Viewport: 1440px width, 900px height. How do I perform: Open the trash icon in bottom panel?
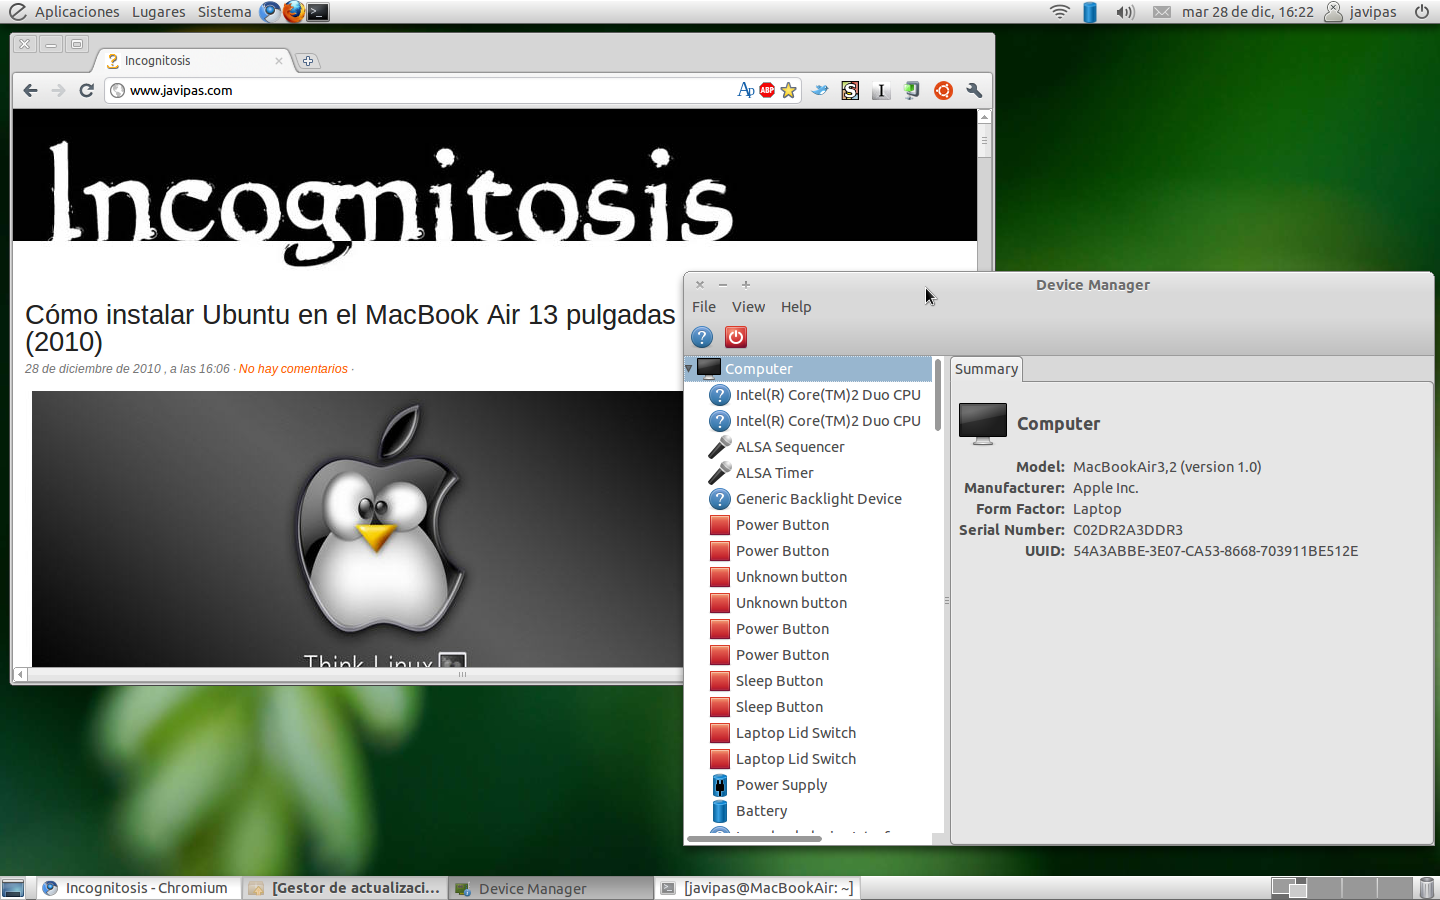pyautogui.click(x=1427, y=888)
